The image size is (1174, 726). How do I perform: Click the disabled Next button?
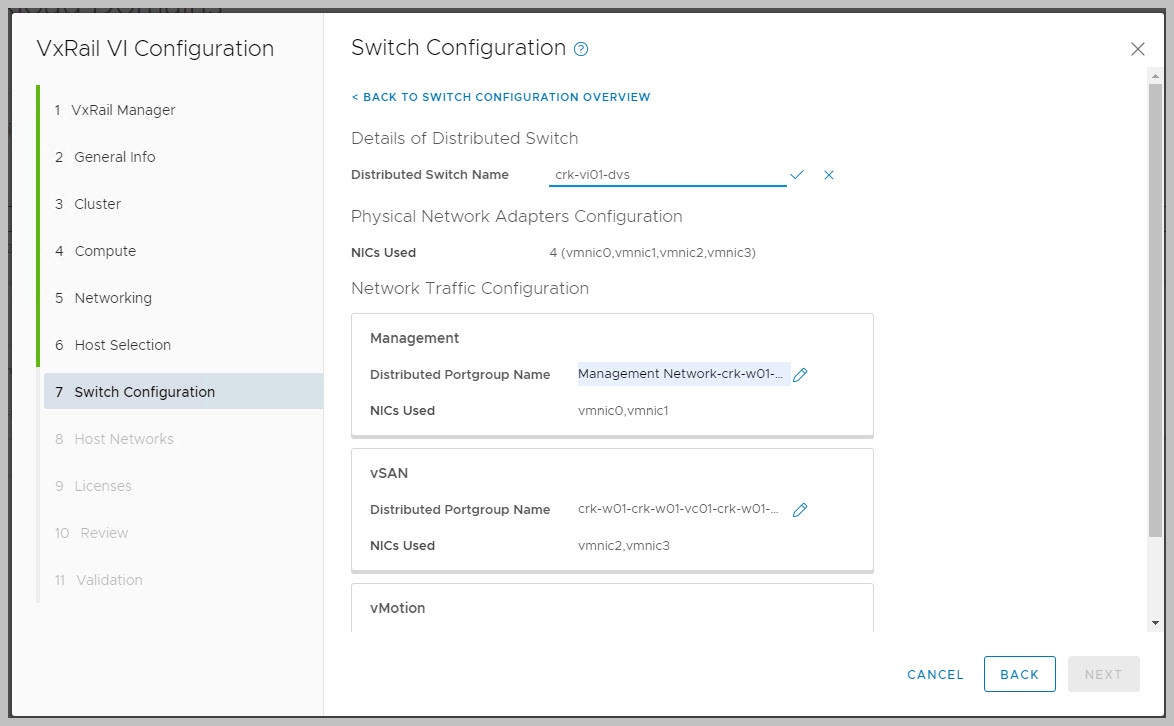[x=1103, y=674]
